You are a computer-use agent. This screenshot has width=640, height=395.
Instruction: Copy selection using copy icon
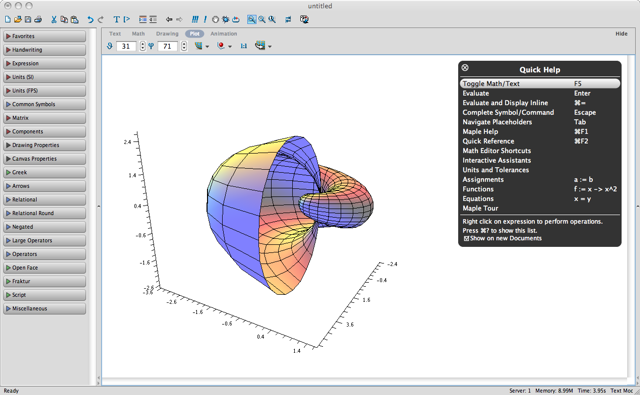coord(64,19)
